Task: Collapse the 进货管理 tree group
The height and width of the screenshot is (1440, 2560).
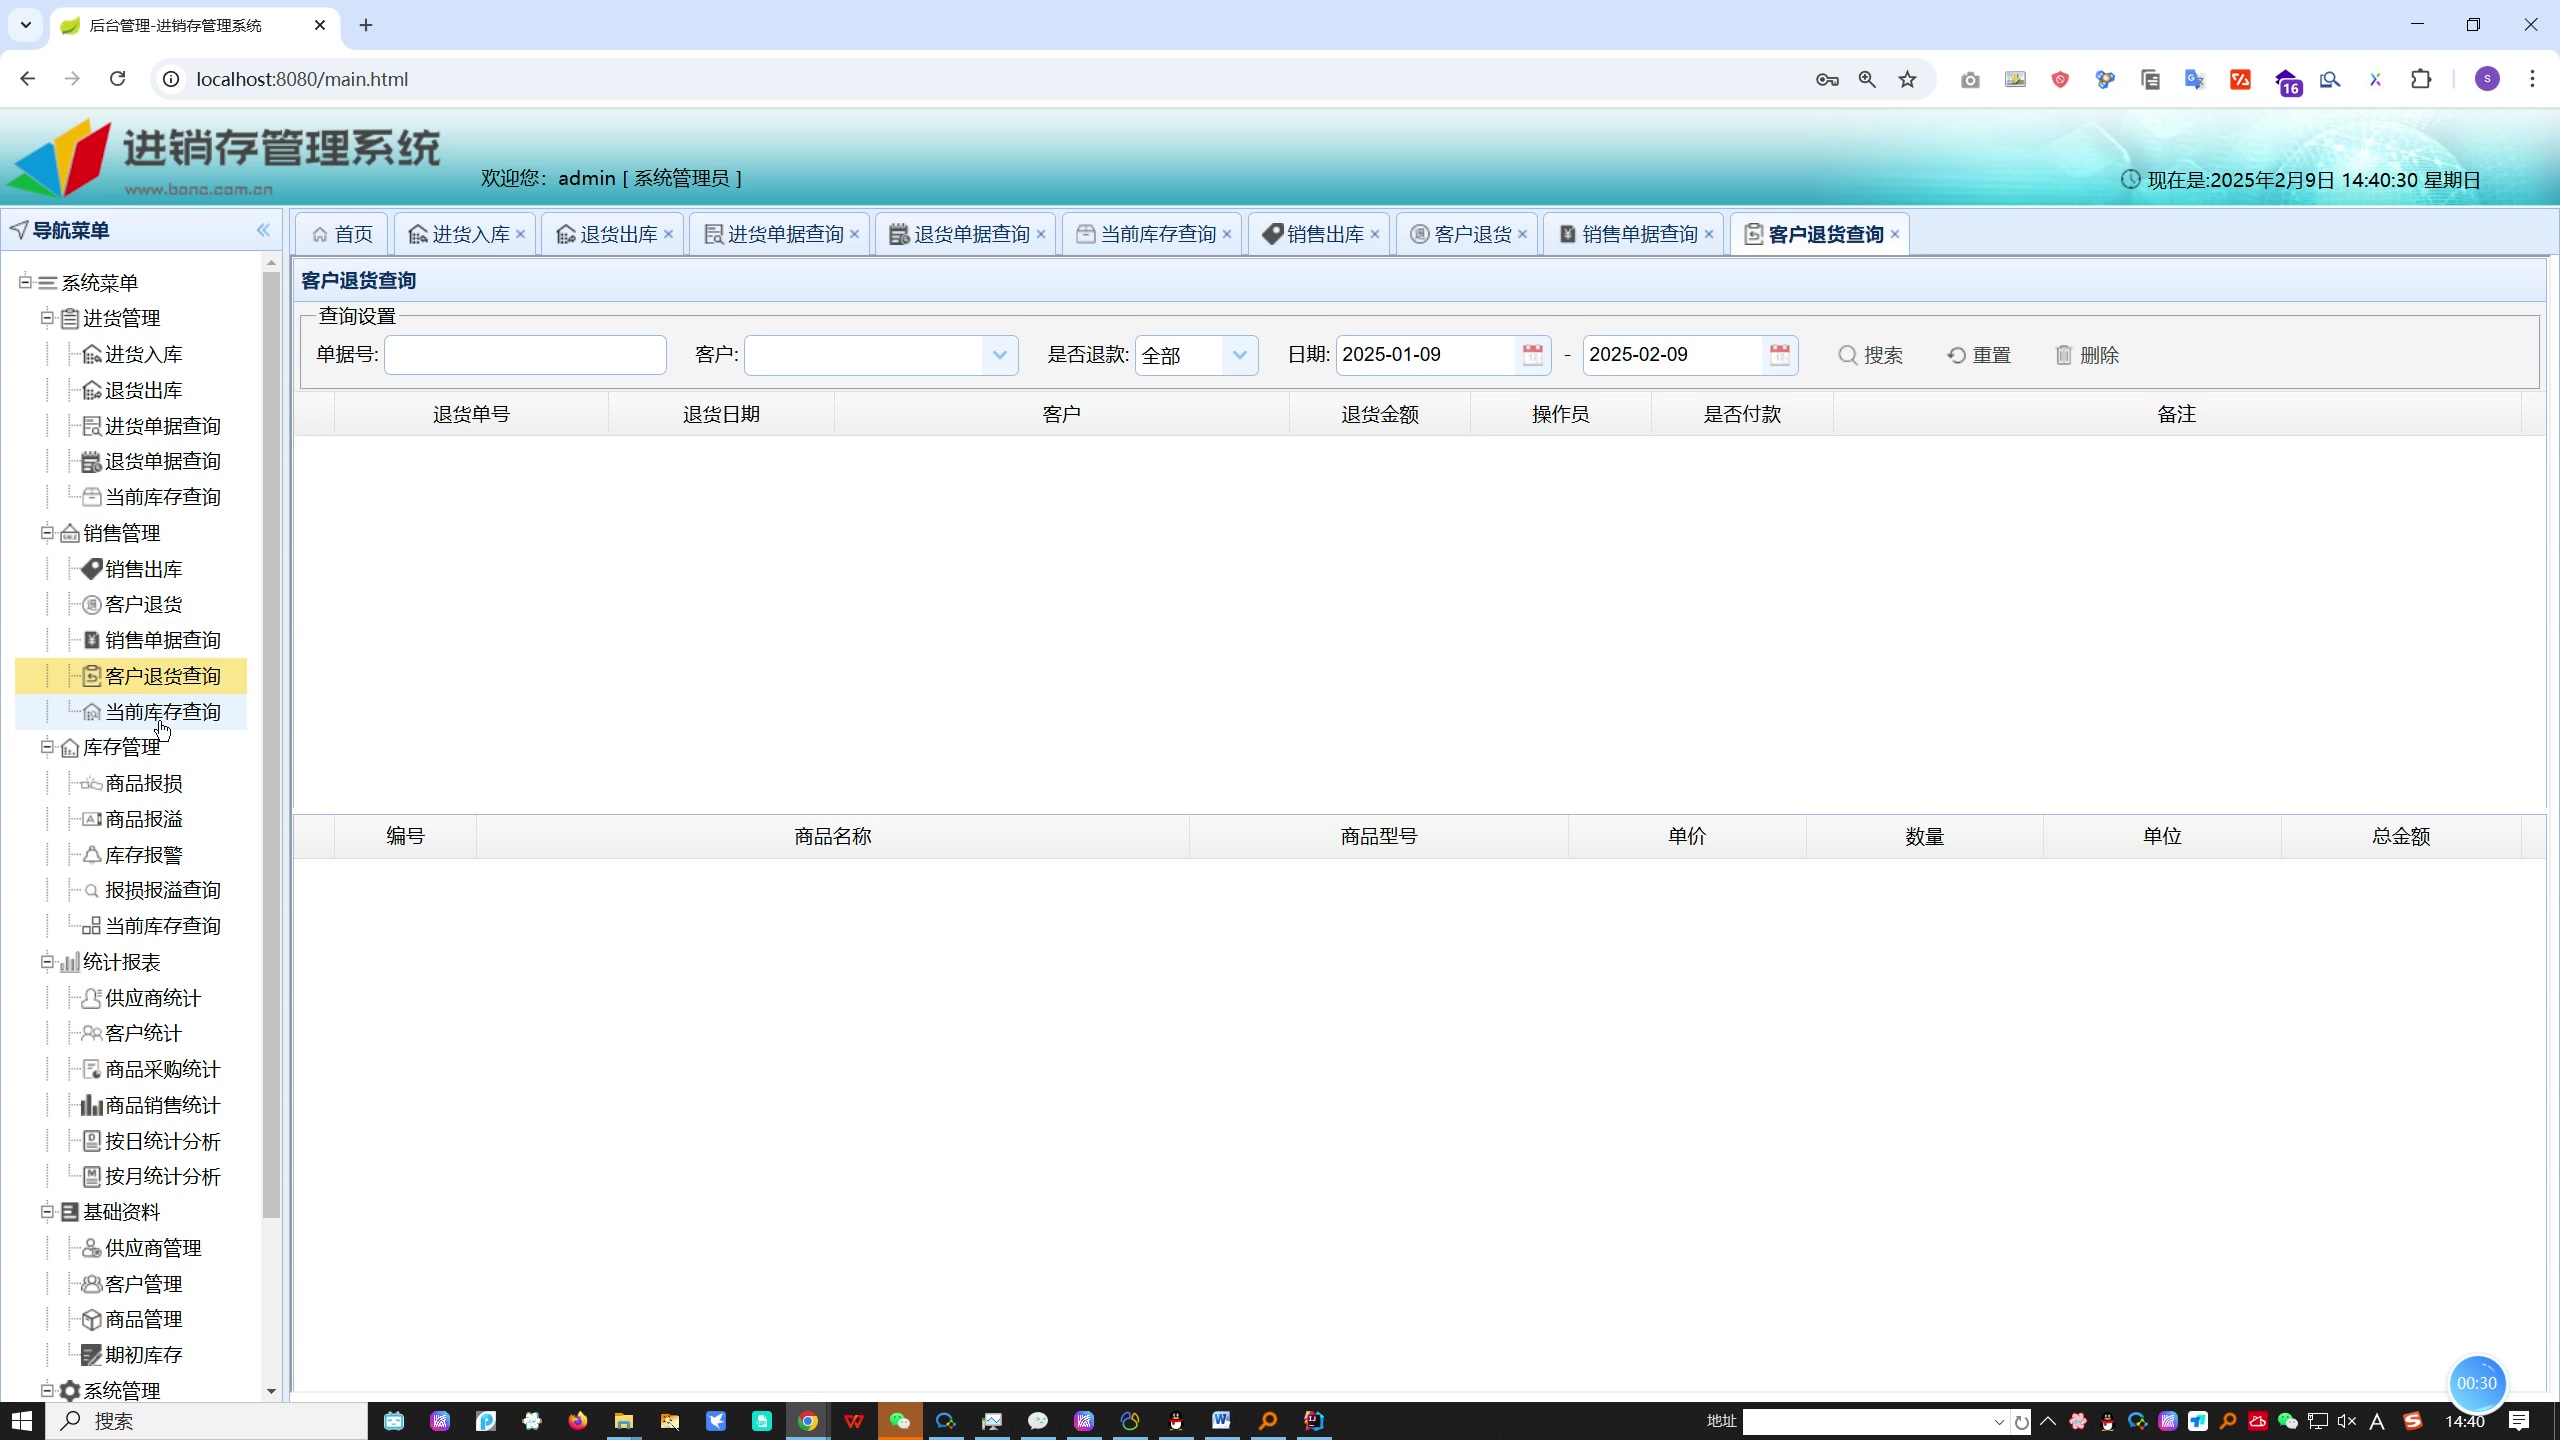Action: [47, 318]
